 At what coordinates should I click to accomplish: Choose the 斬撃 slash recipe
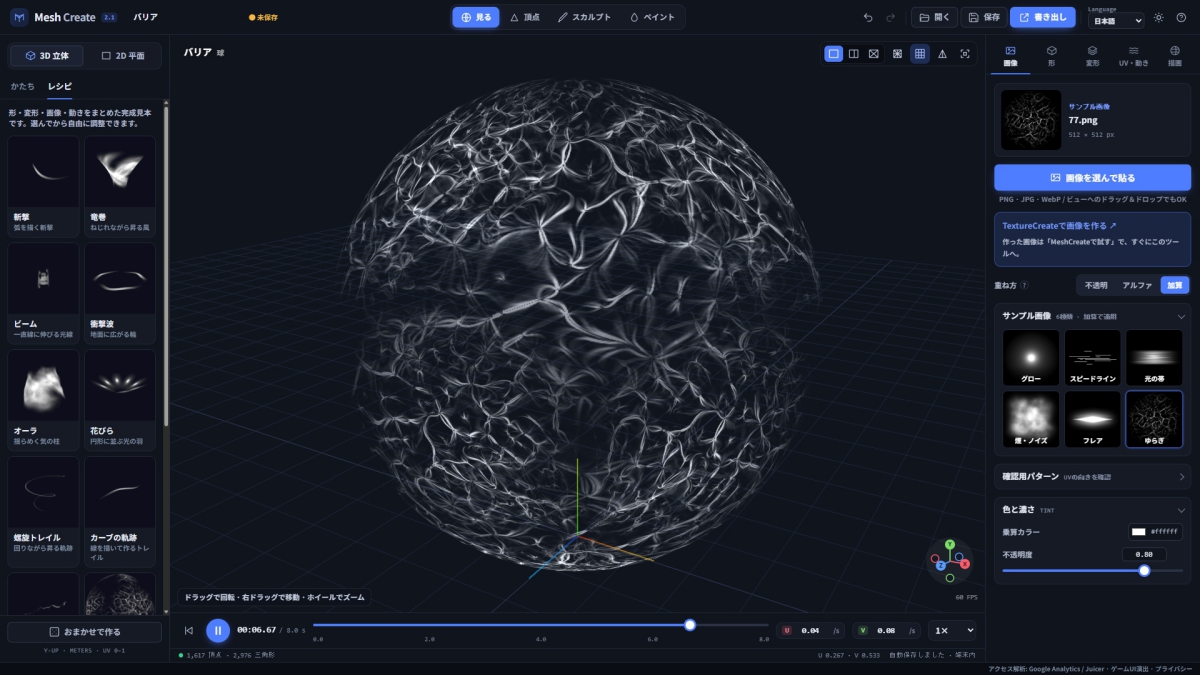coord(43,186)
